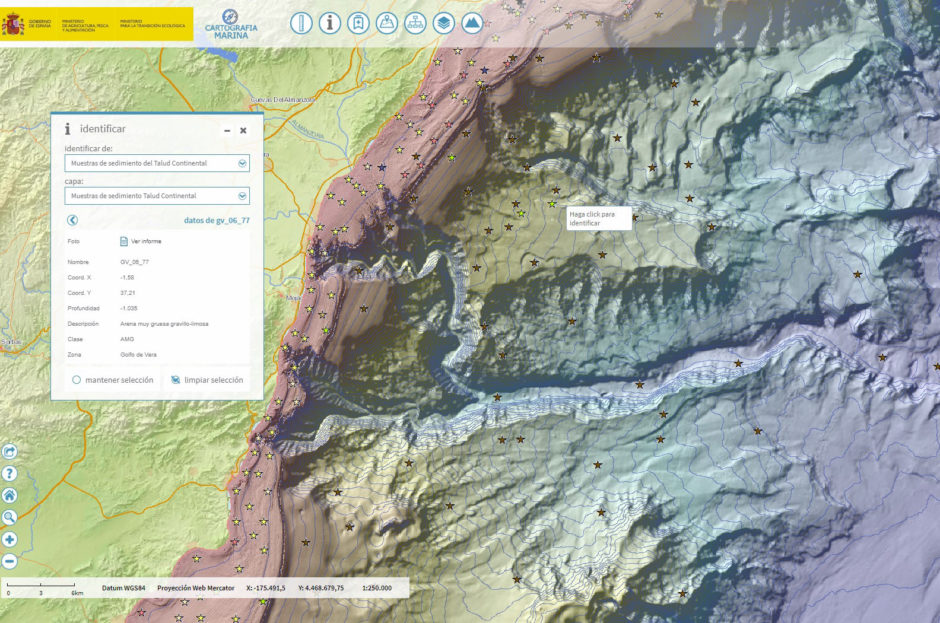Image resolution: width=940 pixels, height=623 pixels.
Task: Return to home map extent
Action: pos(10,495)
